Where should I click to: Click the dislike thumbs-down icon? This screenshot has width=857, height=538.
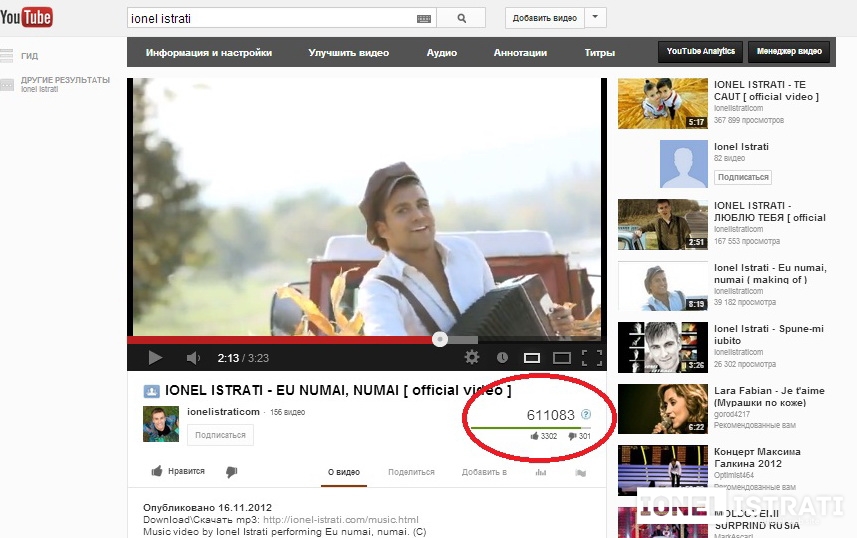point(231,471)
